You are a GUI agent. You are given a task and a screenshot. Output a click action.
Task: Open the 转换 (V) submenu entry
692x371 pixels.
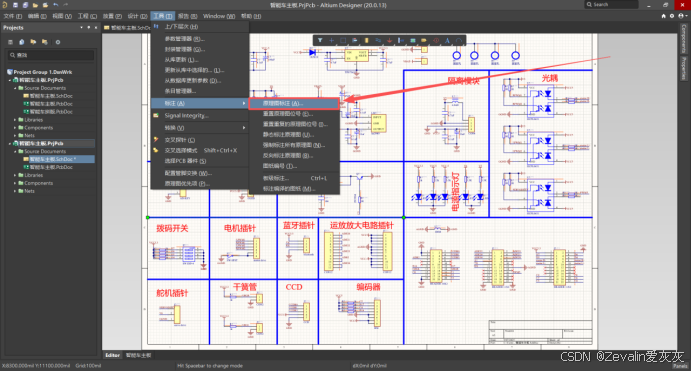click(x=200, y=127)
